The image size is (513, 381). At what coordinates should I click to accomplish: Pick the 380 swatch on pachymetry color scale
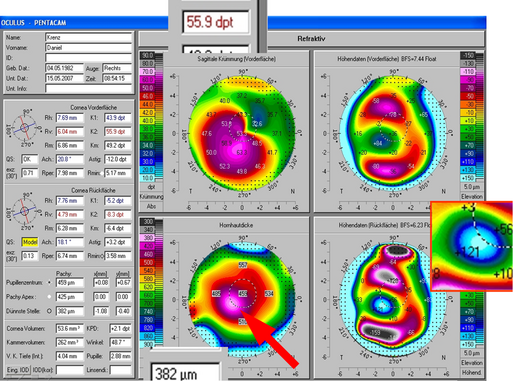[148, 238]
